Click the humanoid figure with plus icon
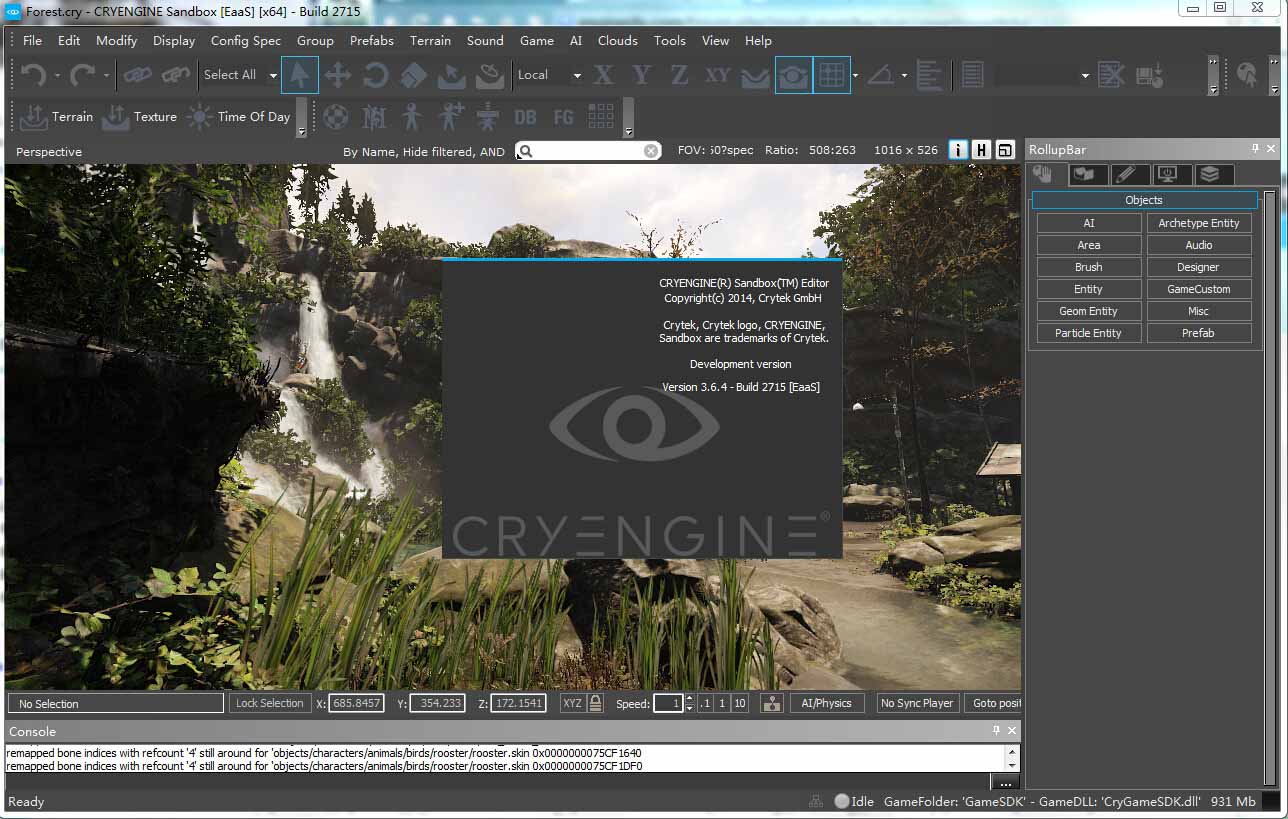This screenshot has width=1288, height=819. click(449, 117)
